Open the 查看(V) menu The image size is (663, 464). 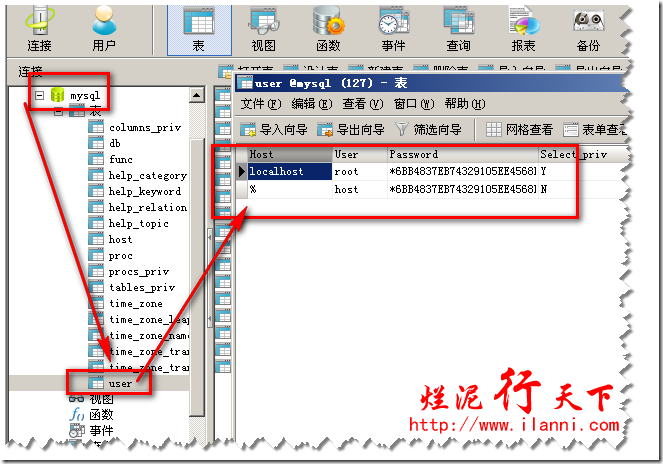tap(362, 104)
